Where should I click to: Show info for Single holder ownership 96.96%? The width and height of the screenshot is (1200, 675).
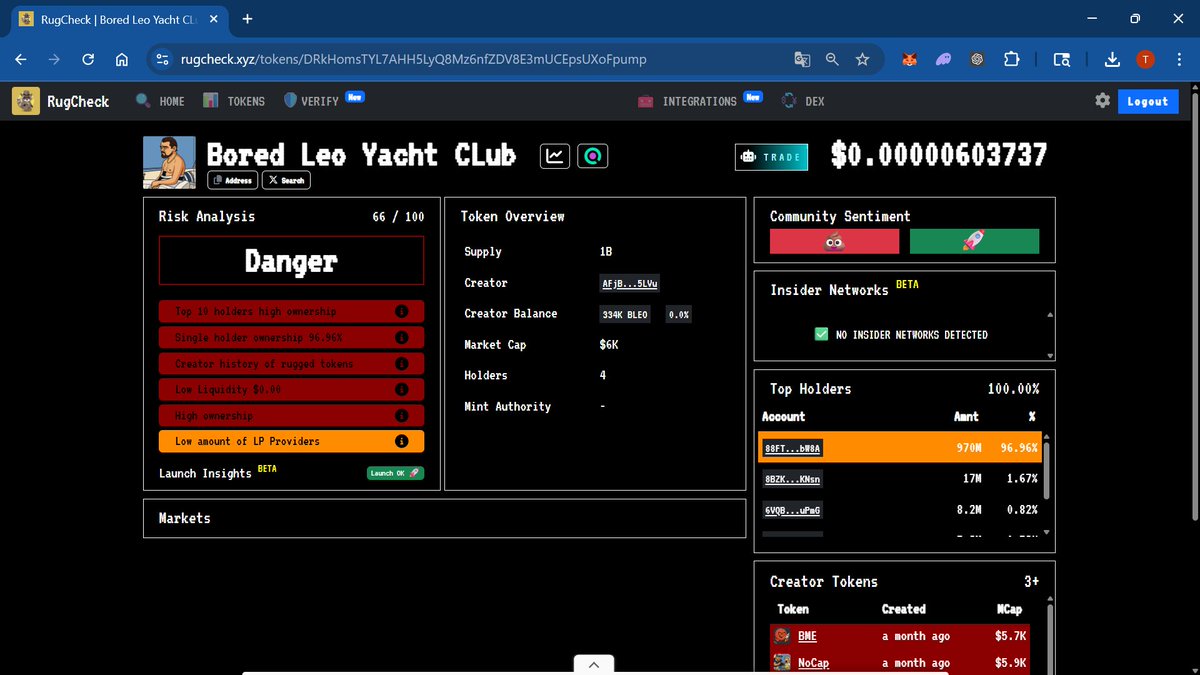[401, 337]
